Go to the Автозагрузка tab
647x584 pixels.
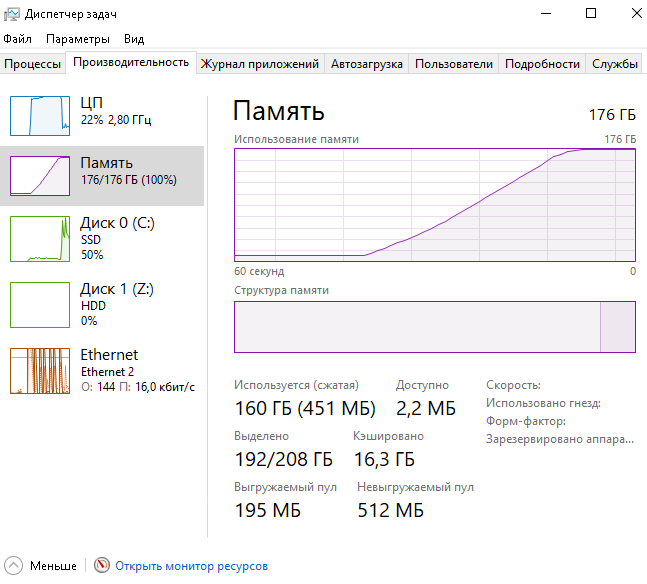click(x=367, y=64)
